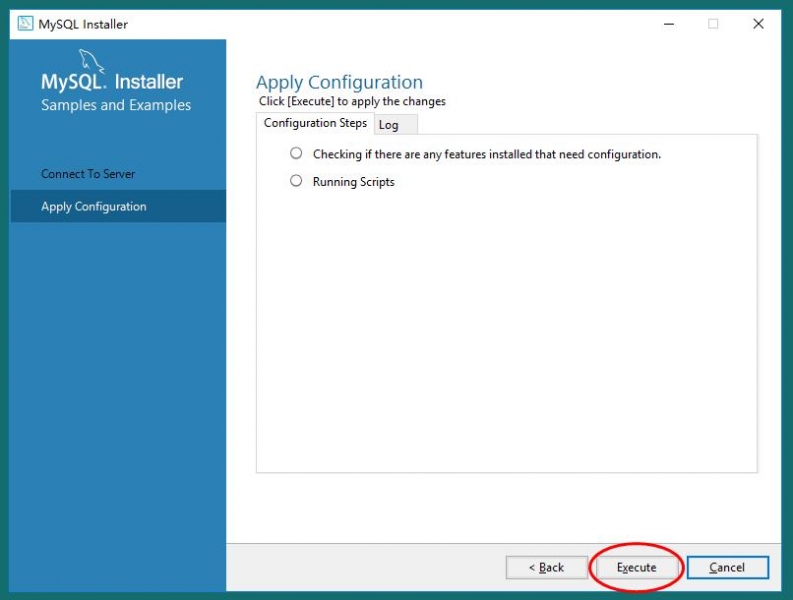Click the 'Checking if there are any features' step text
Screen dimensions: 793x600
point(486,155)
